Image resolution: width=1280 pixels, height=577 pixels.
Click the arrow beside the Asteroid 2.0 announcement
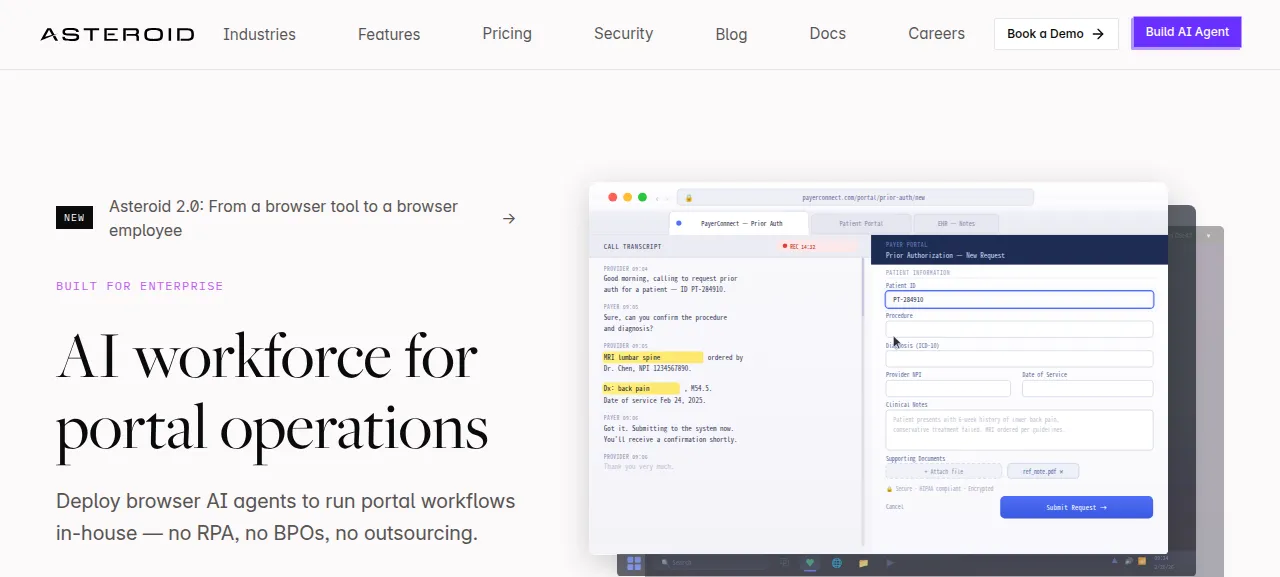pos(509,218)
